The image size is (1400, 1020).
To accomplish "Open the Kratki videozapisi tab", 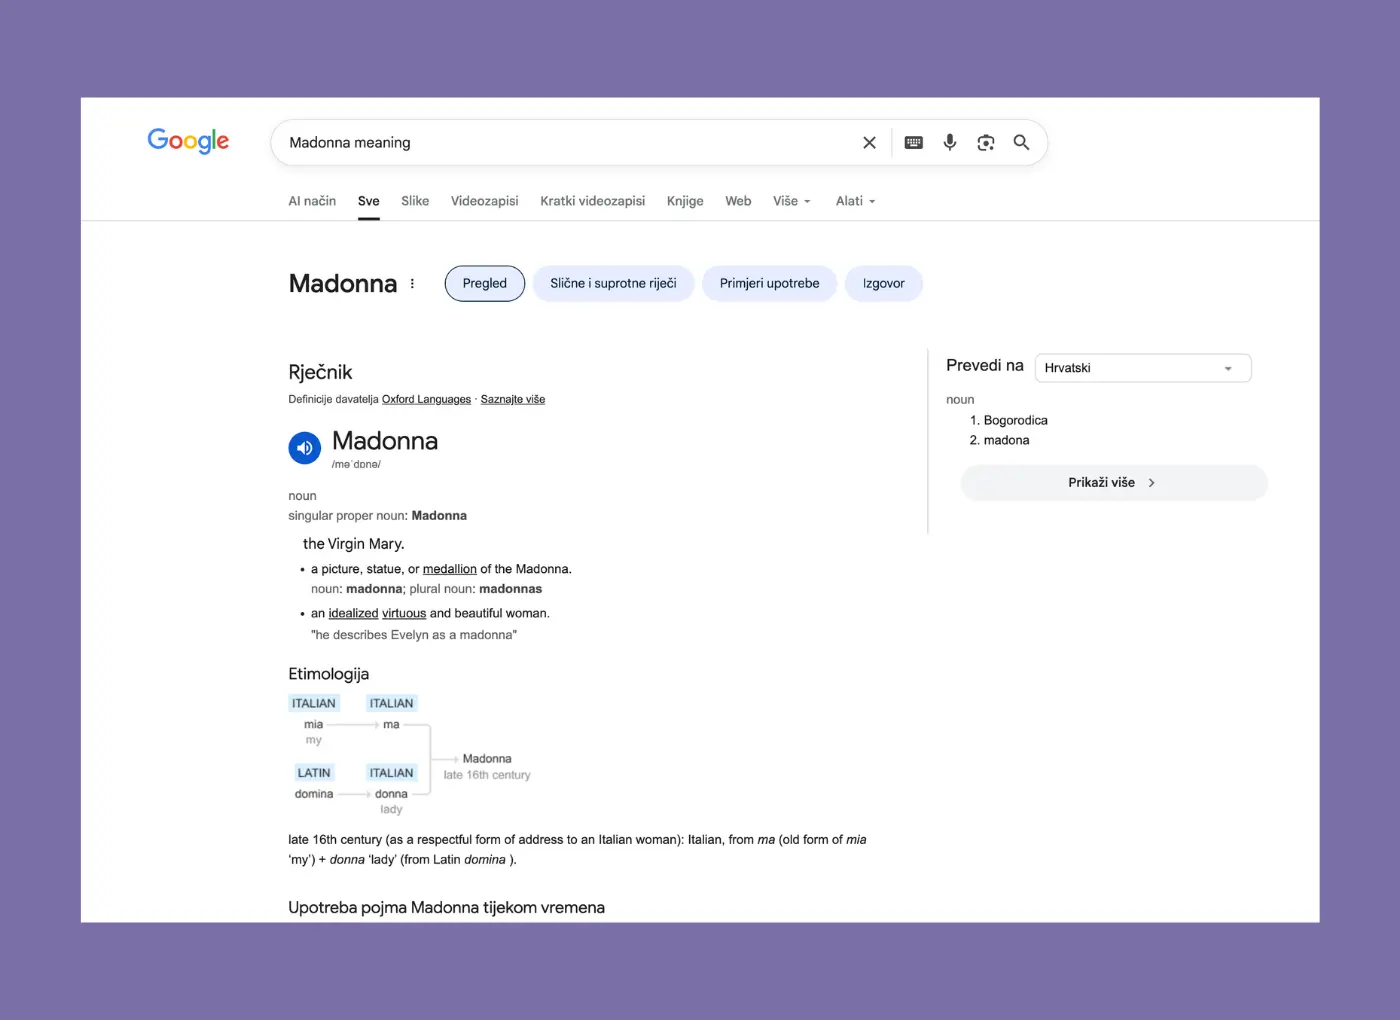I will (x=593, y=201).
